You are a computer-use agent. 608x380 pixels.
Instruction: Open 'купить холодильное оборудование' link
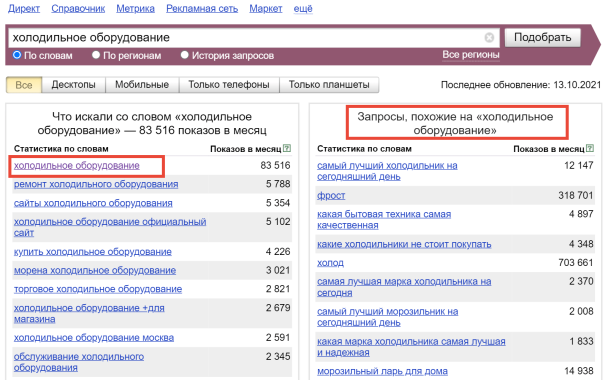pyautogui.click(x=93, y=252)
